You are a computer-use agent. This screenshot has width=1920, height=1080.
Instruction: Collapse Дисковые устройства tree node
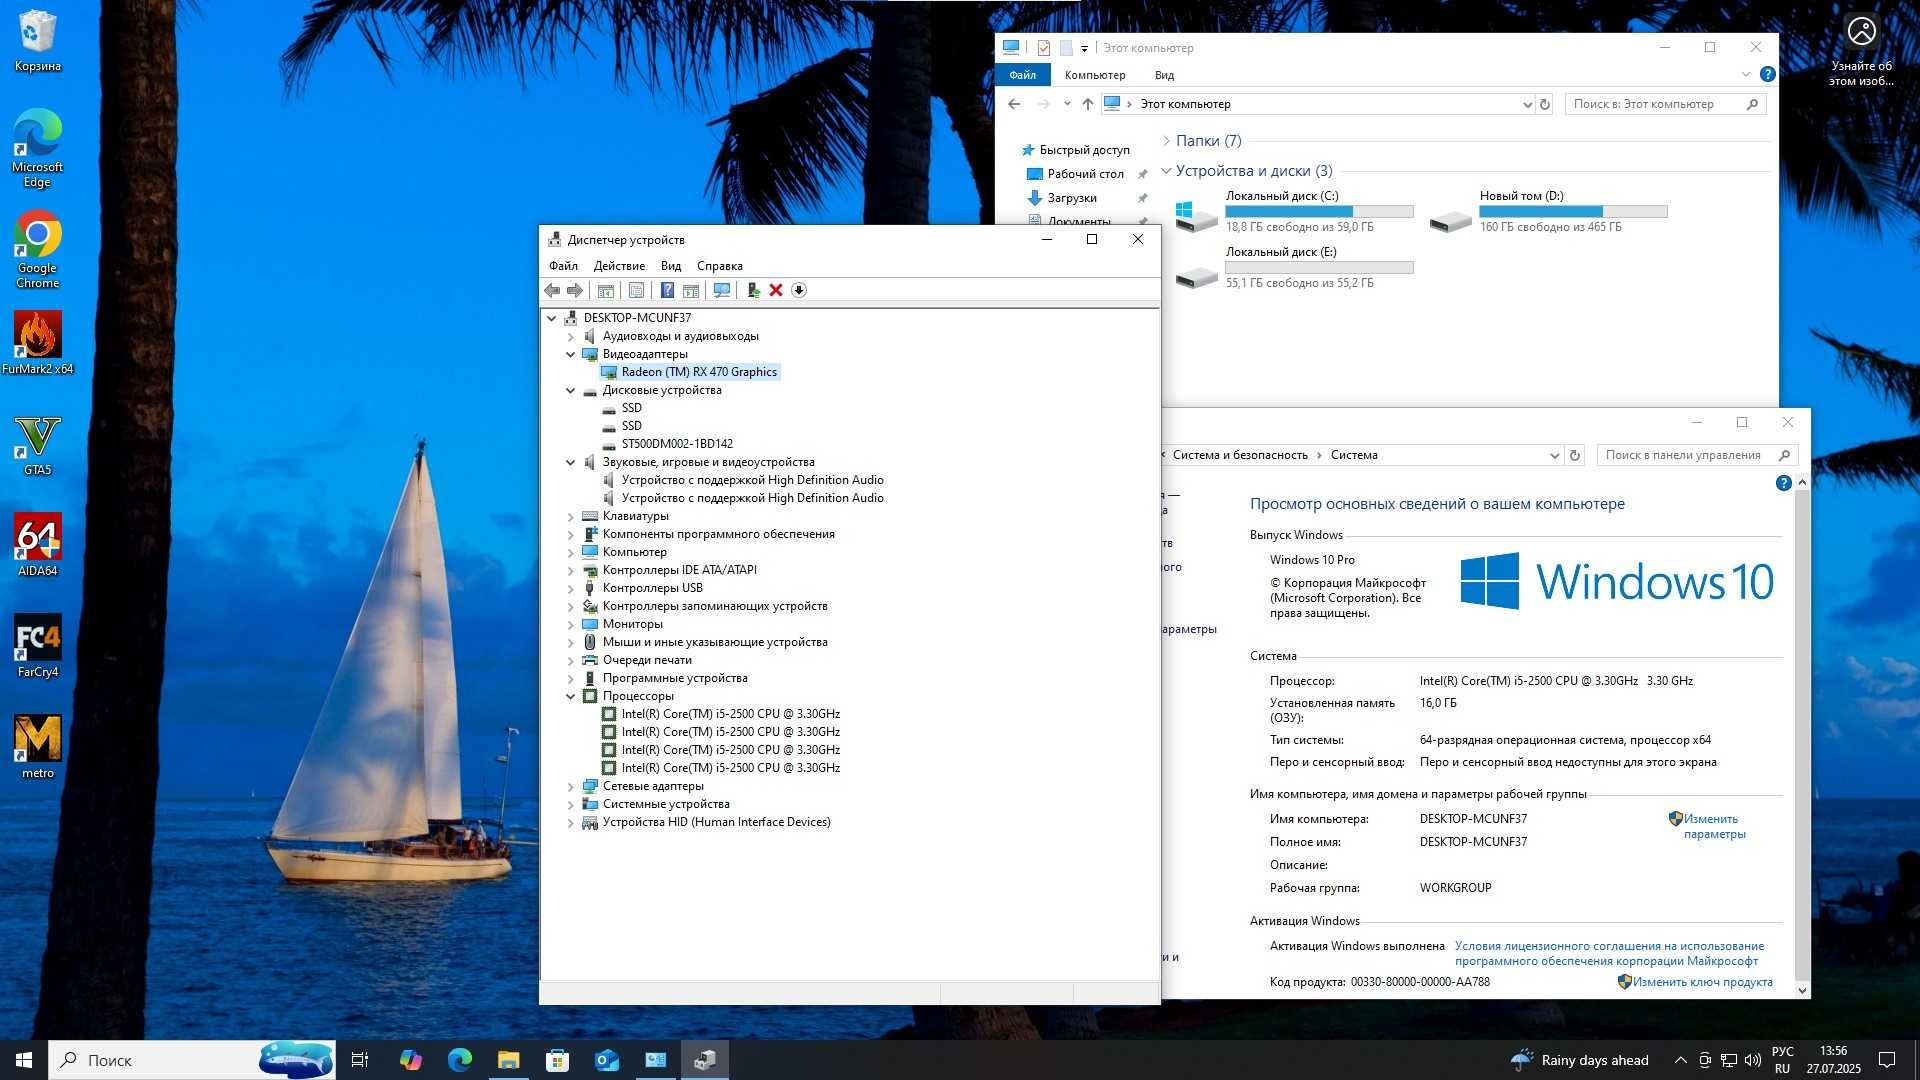click(571, 390)
